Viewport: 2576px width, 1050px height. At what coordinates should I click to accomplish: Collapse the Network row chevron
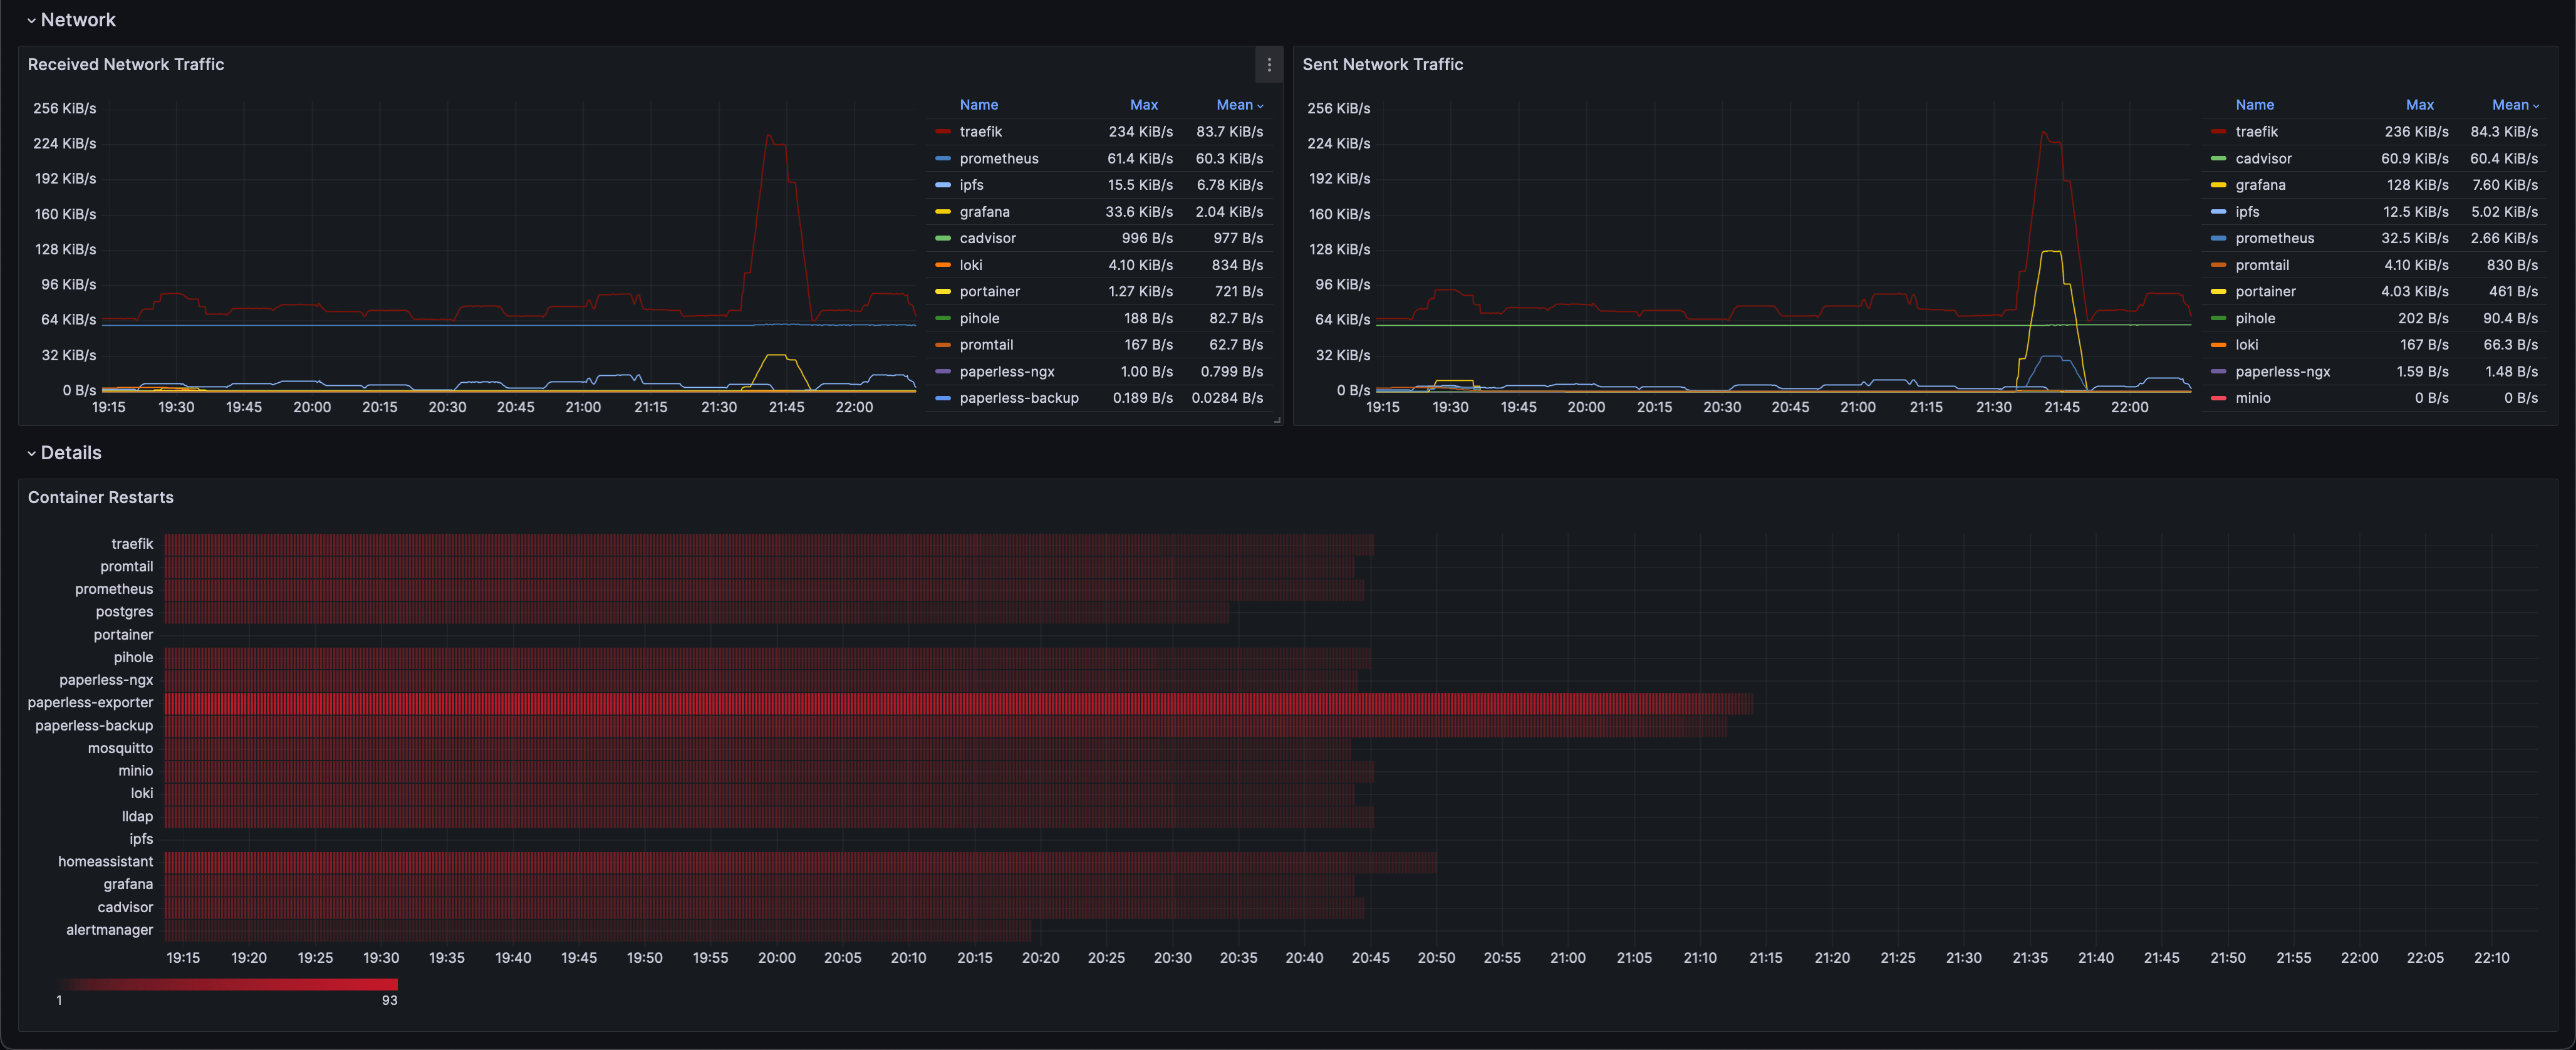coord(31,20)
